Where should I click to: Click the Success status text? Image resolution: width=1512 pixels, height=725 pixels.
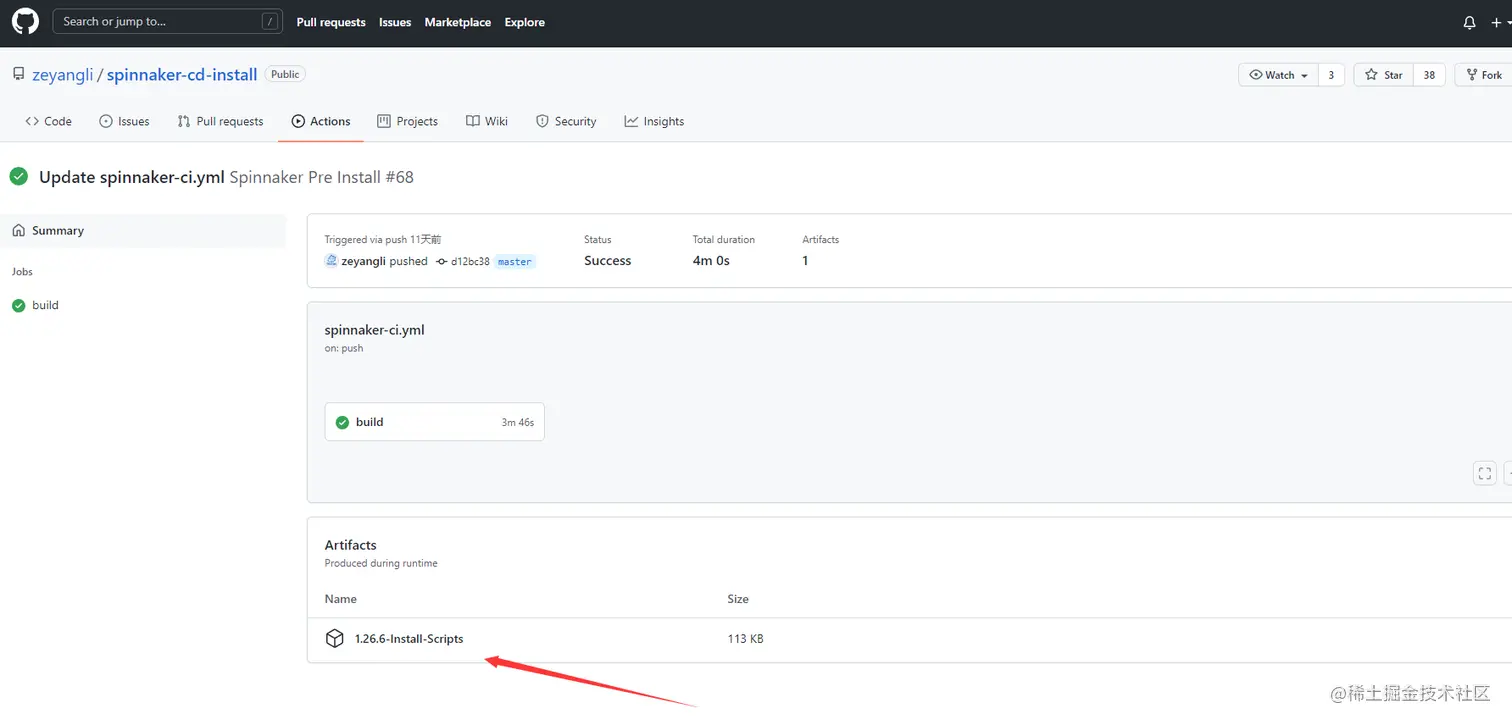tap(607, 261)
